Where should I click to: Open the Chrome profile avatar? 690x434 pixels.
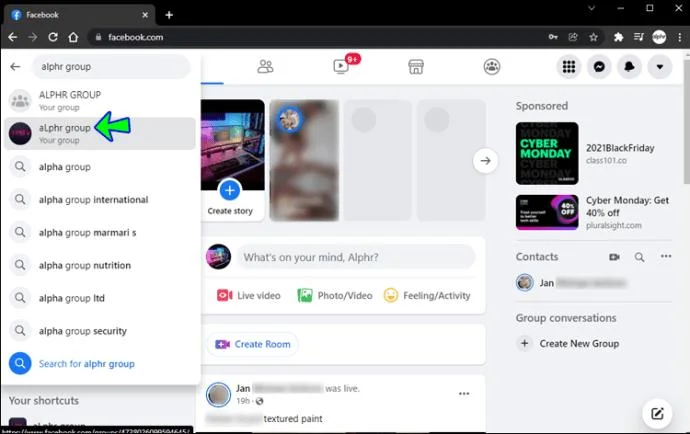659,37
